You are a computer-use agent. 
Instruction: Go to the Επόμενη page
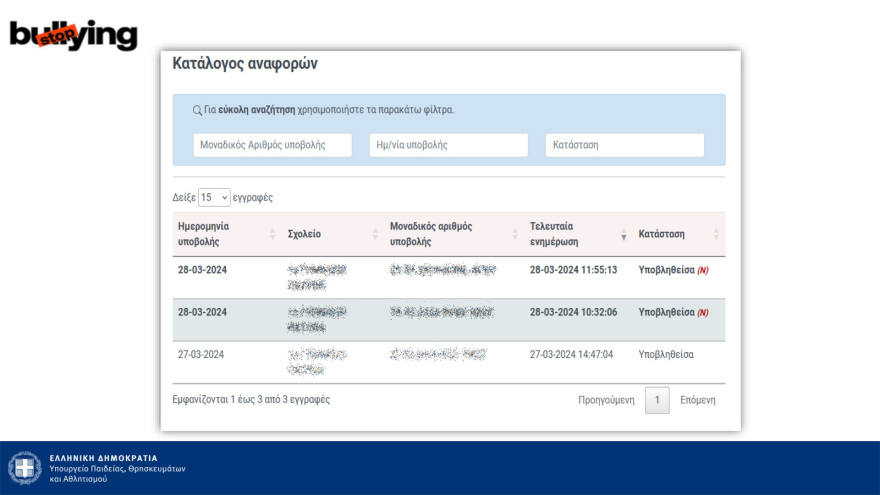click(697, 400)
